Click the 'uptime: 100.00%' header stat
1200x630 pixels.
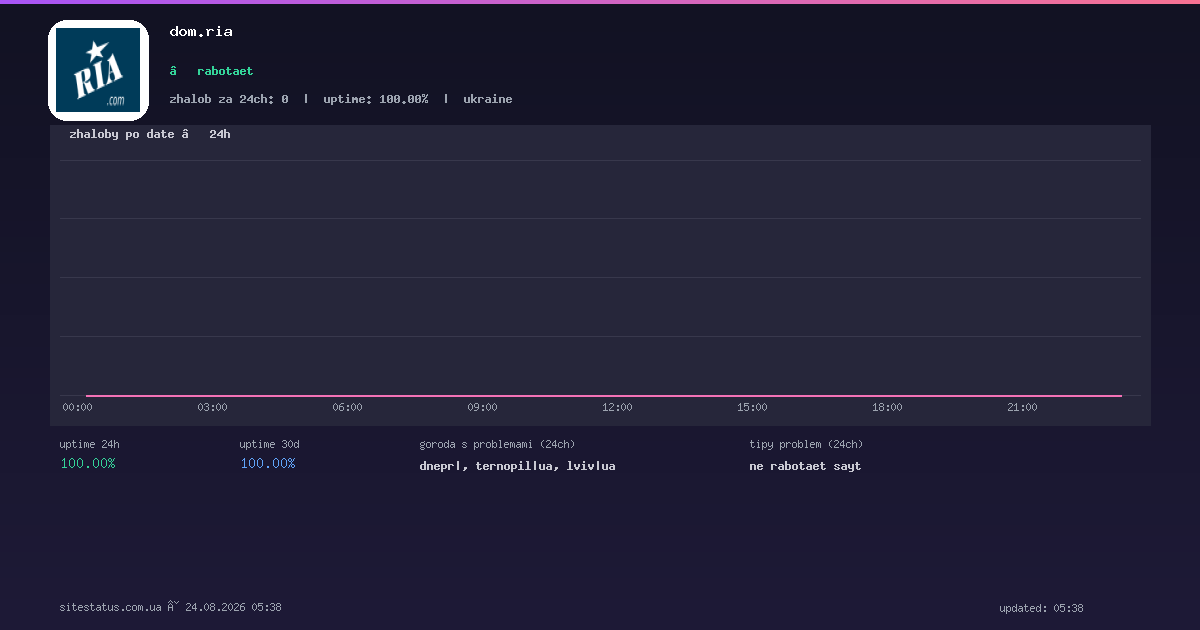click(376, 99)
